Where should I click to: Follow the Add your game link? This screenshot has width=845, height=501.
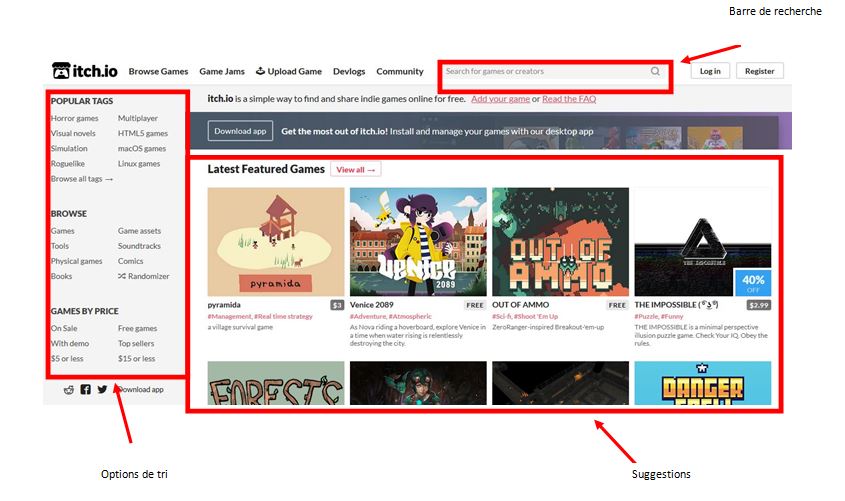500,99
